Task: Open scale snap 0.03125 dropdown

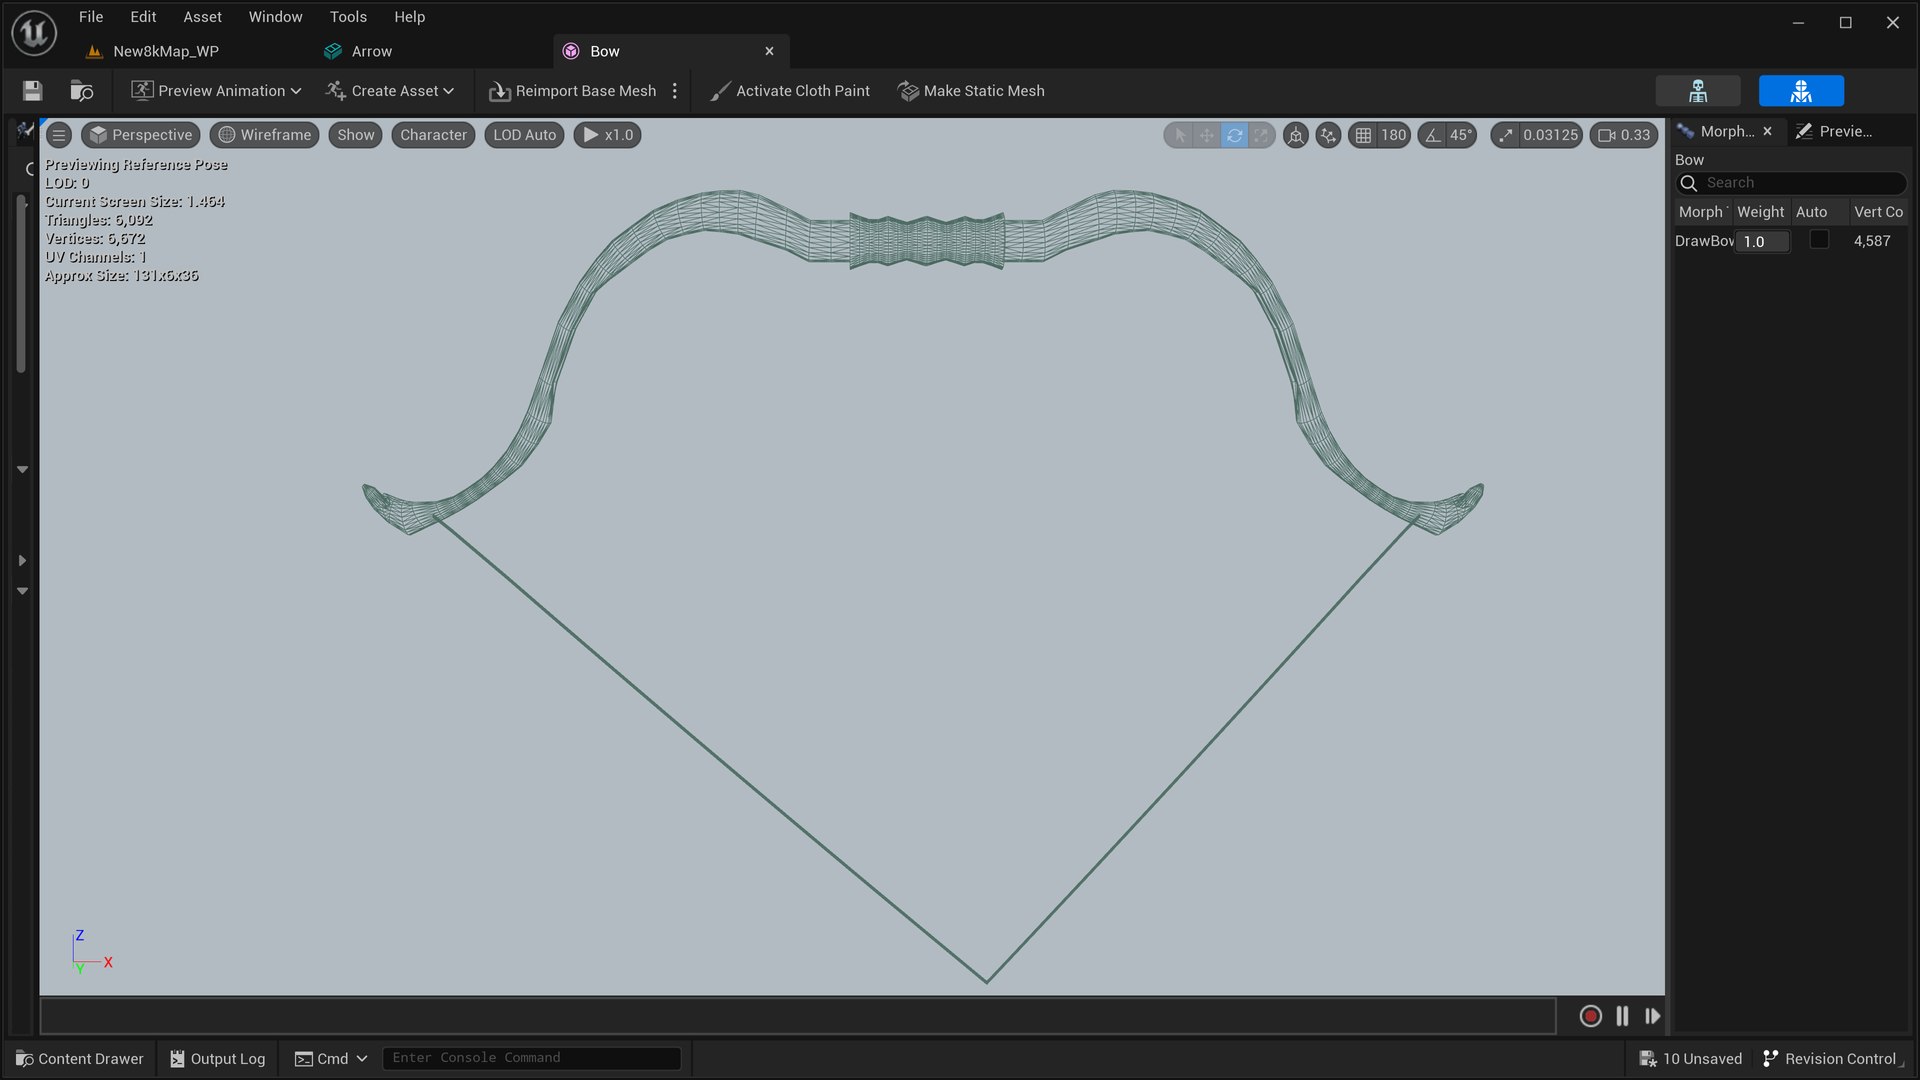Action: tap(1550, 135)
